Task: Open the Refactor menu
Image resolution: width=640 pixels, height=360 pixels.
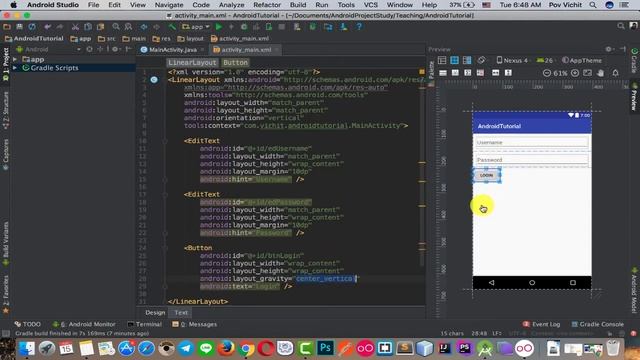Action: (x=267, y=5)
